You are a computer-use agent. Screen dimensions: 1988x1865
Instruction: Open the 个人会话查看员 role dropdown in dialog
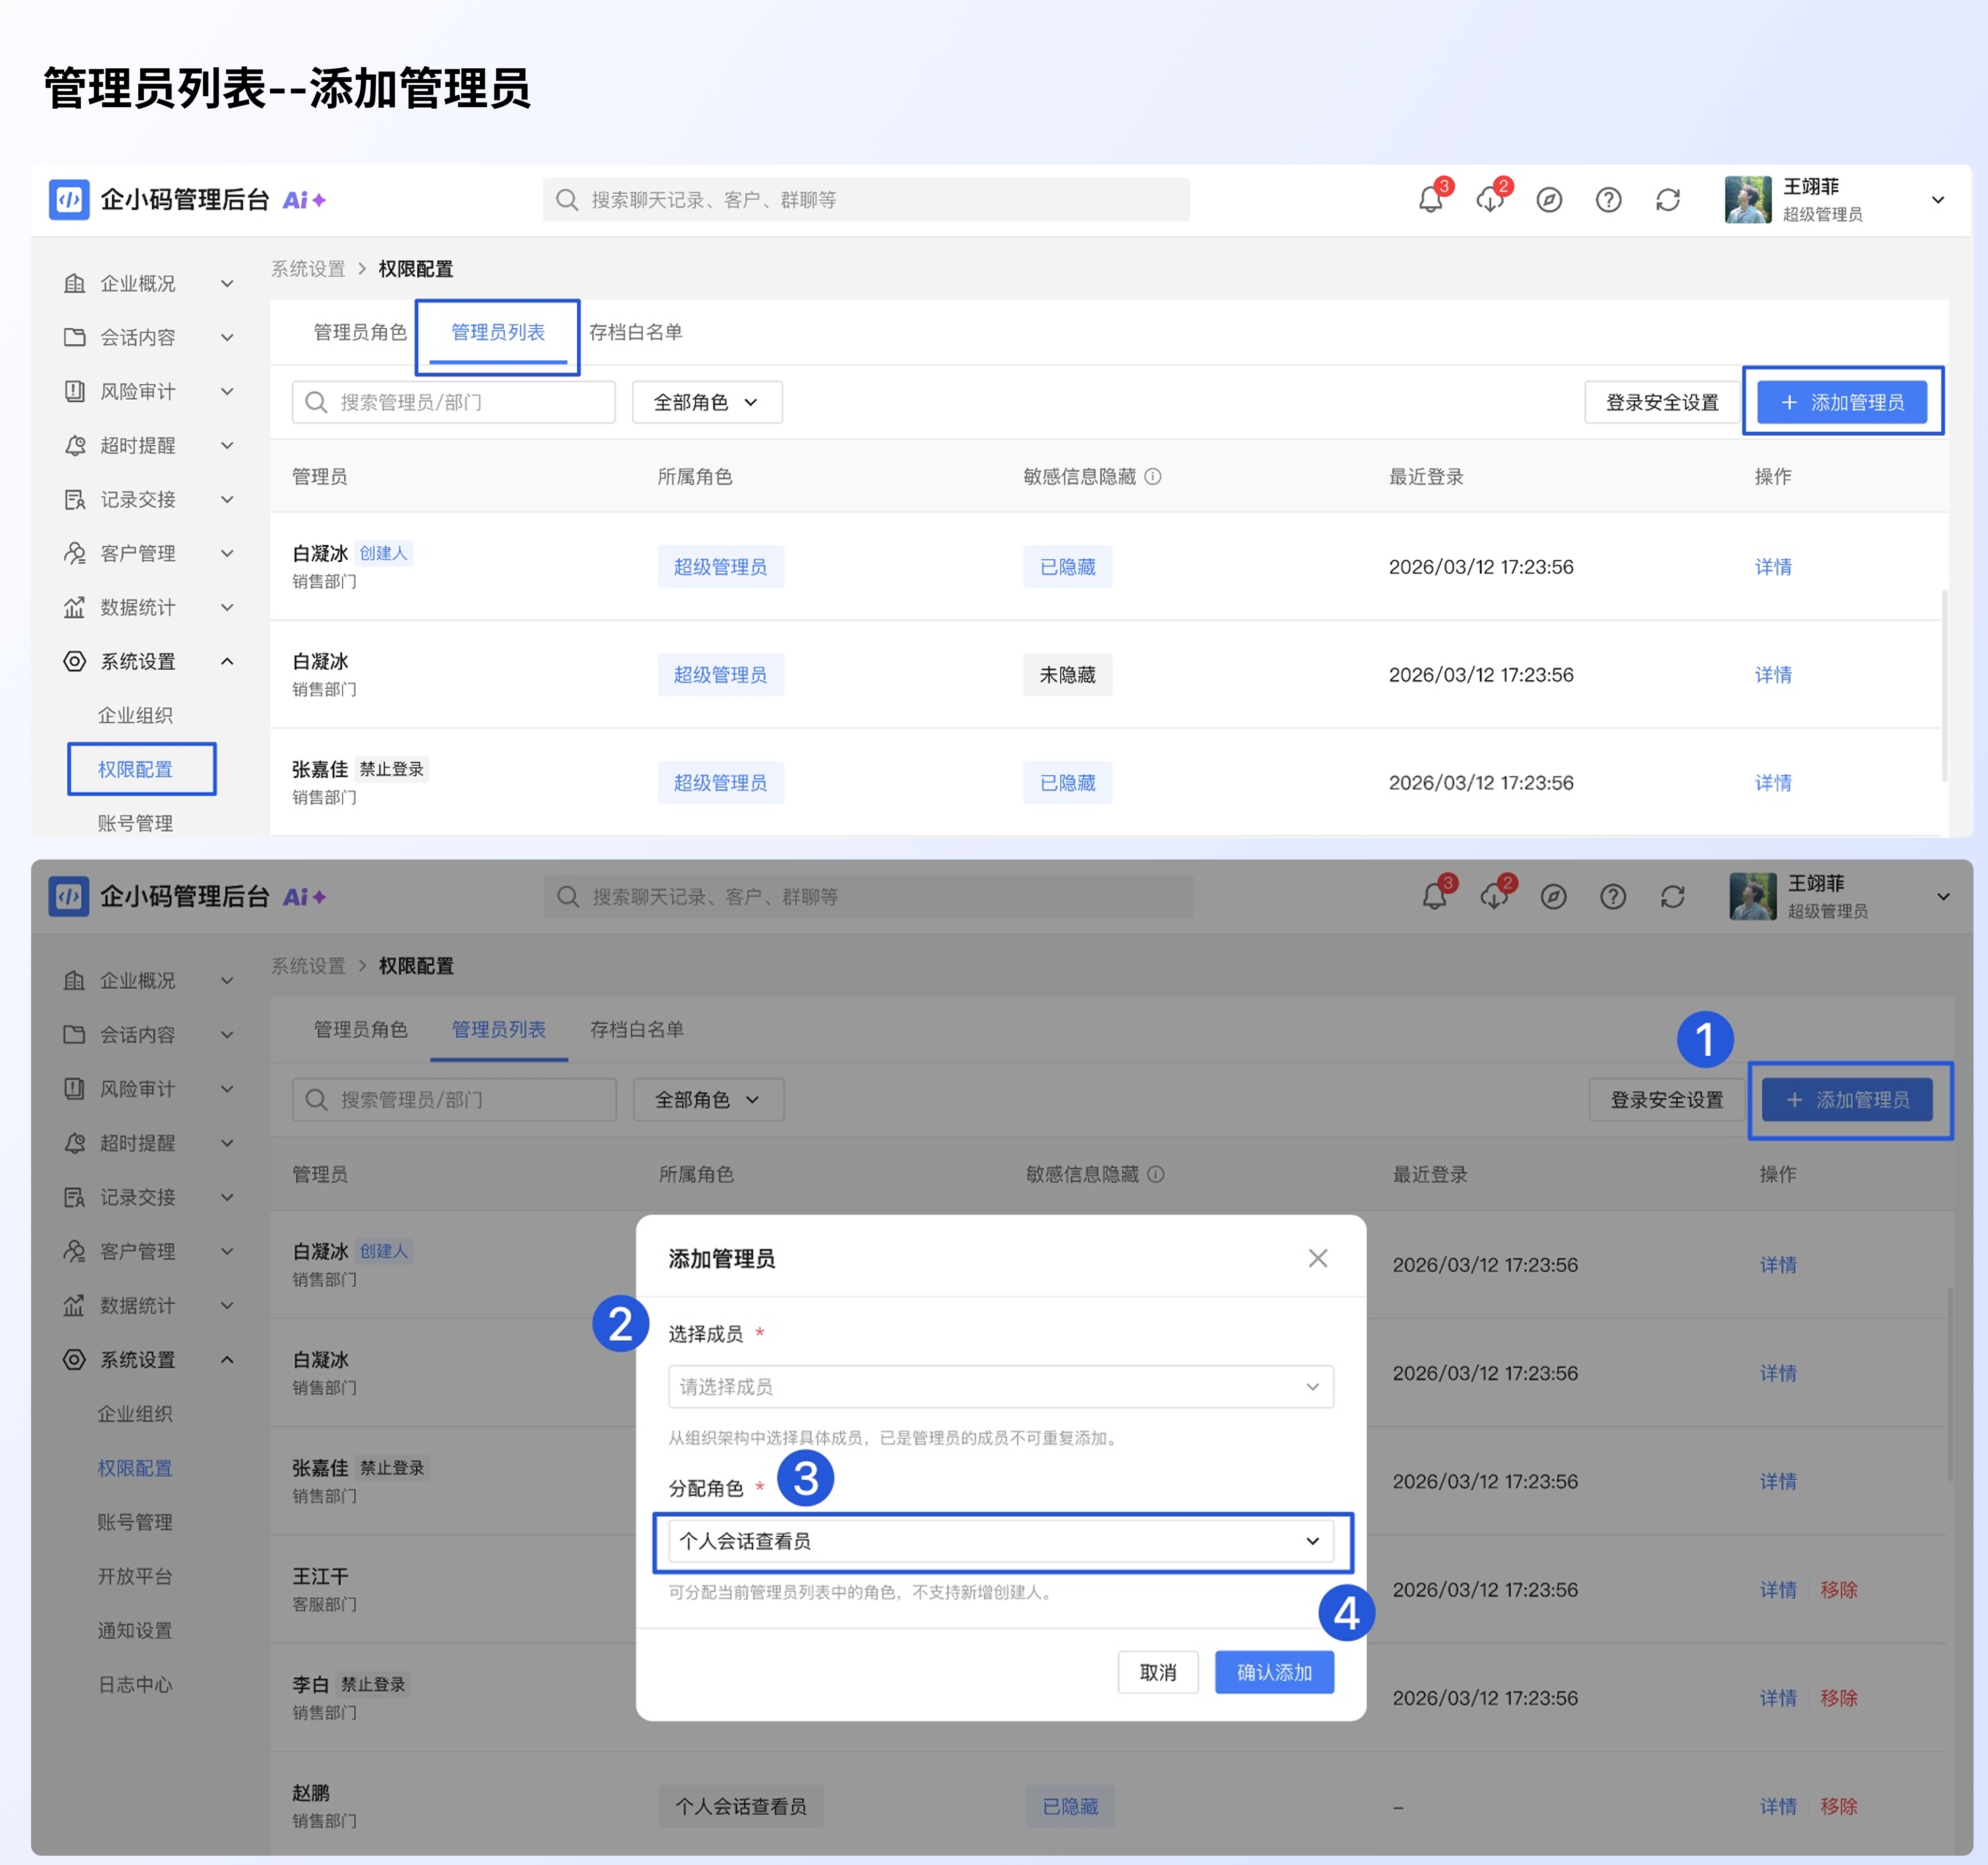[1000, 1541]
